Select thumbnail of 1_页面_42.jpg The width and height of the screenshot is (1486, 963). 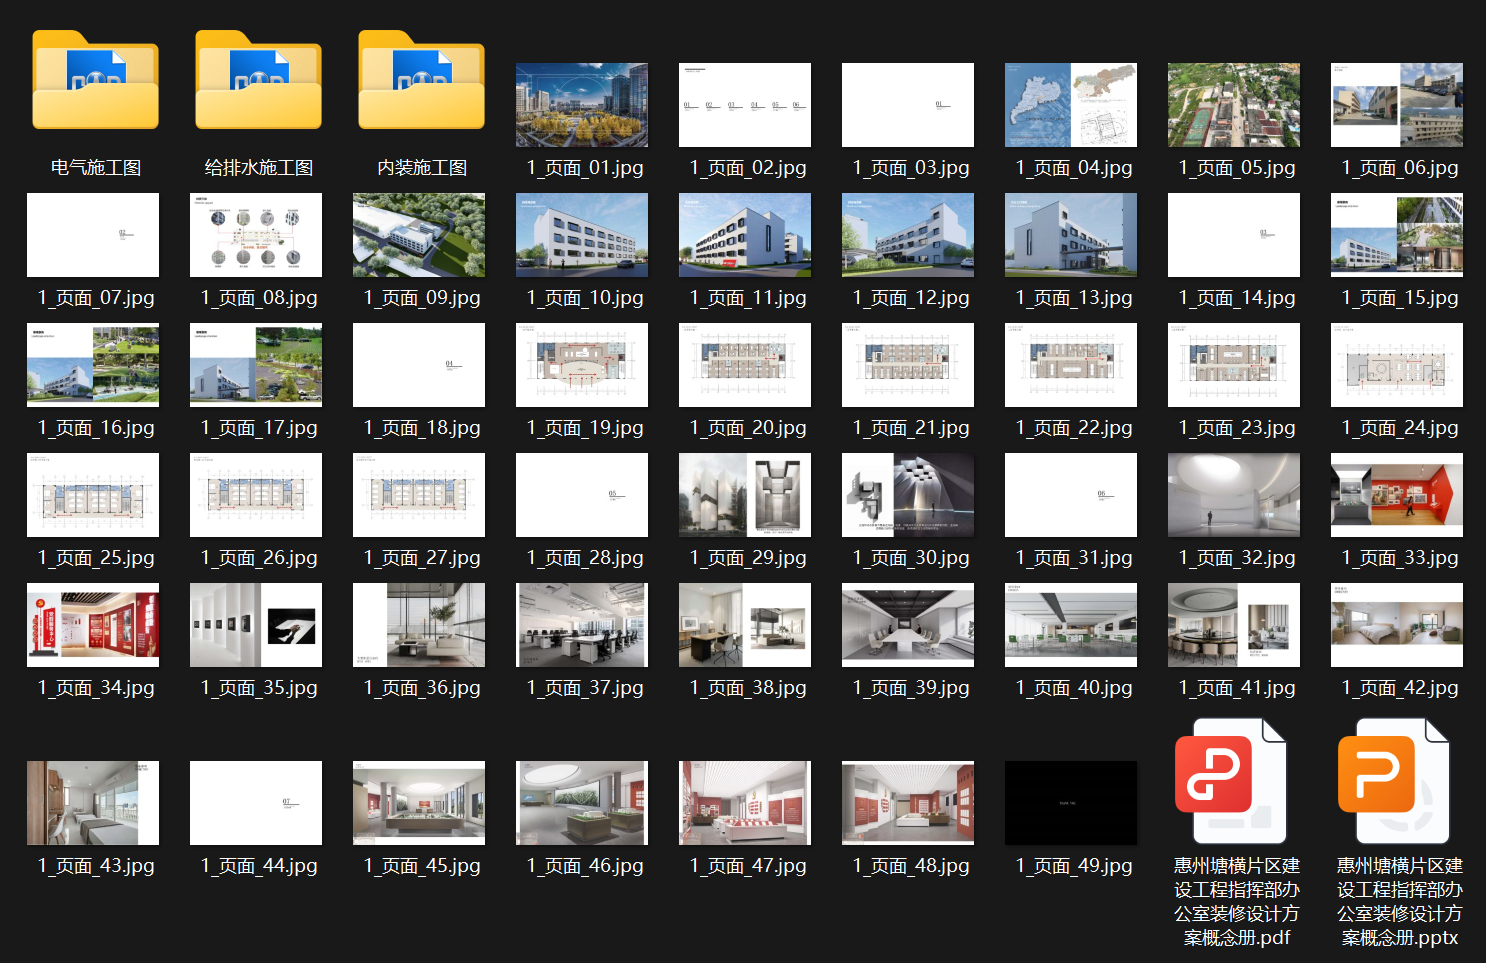[x=1397, y=625]
